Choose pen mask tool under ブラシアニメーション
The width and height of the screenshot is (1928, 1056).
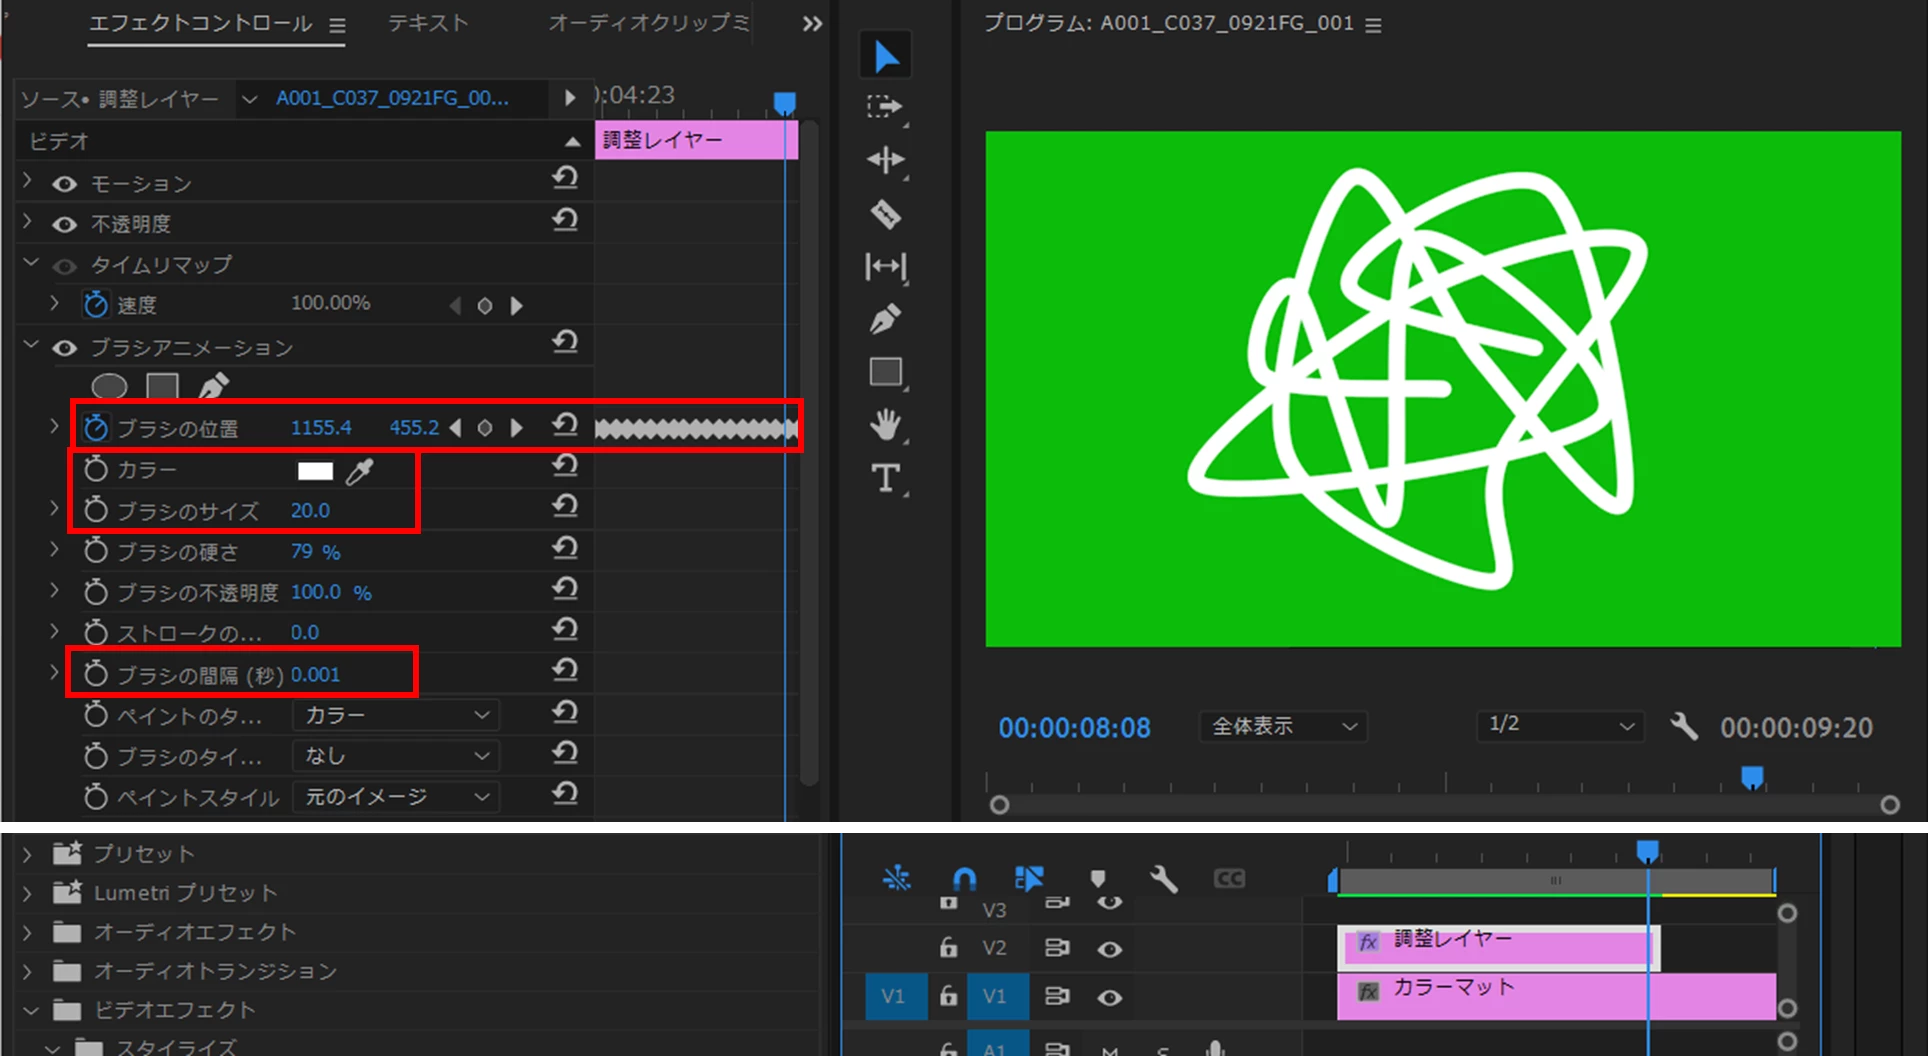click(213, 386)
